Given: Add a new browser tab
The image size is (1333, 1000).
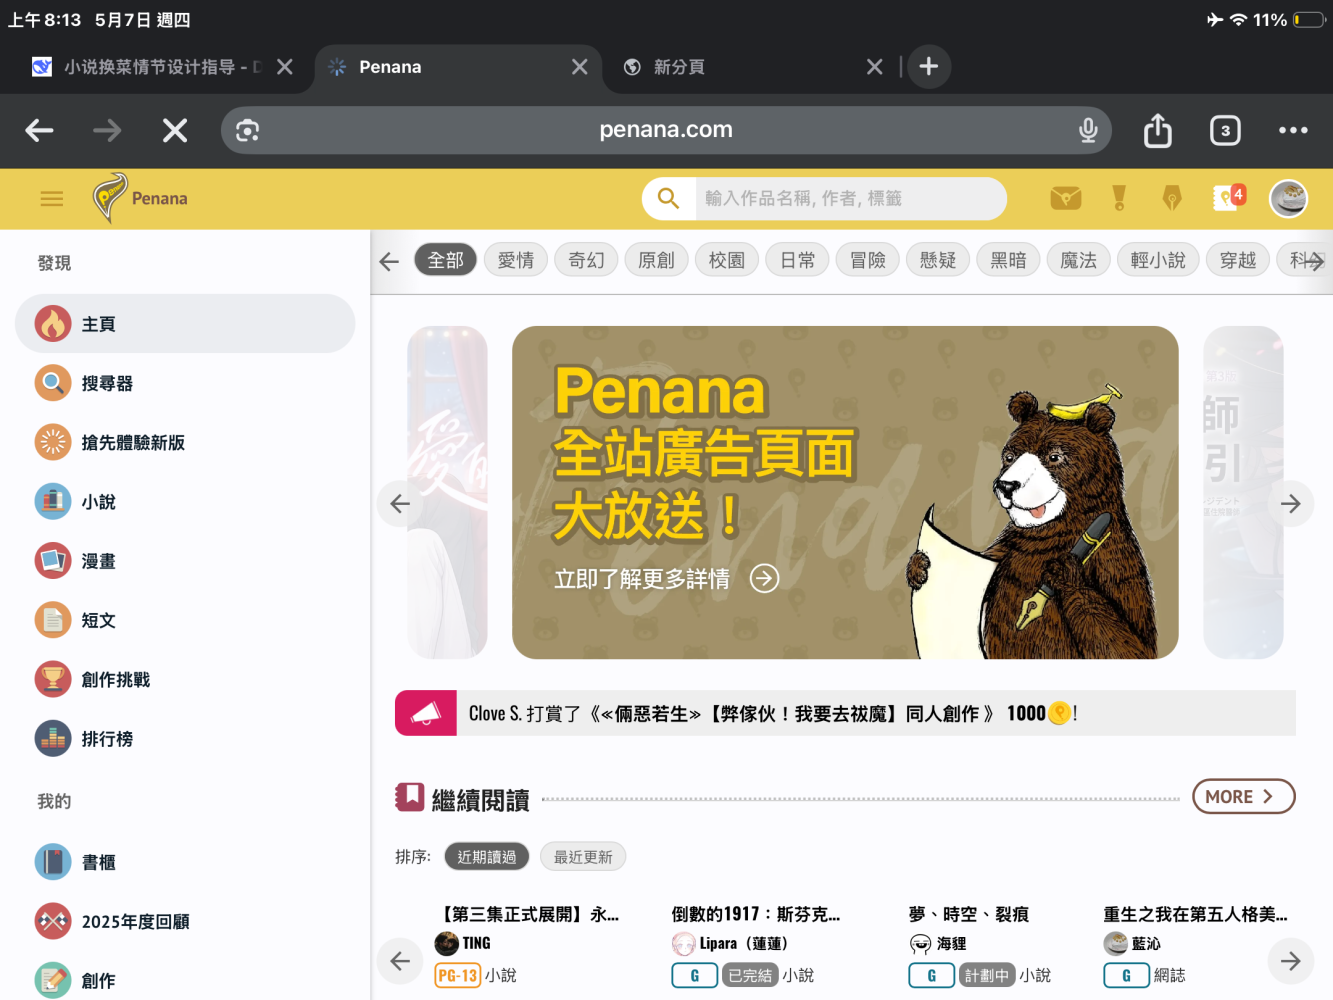Looking at the screenshot, I should click(x=929, y=67).
